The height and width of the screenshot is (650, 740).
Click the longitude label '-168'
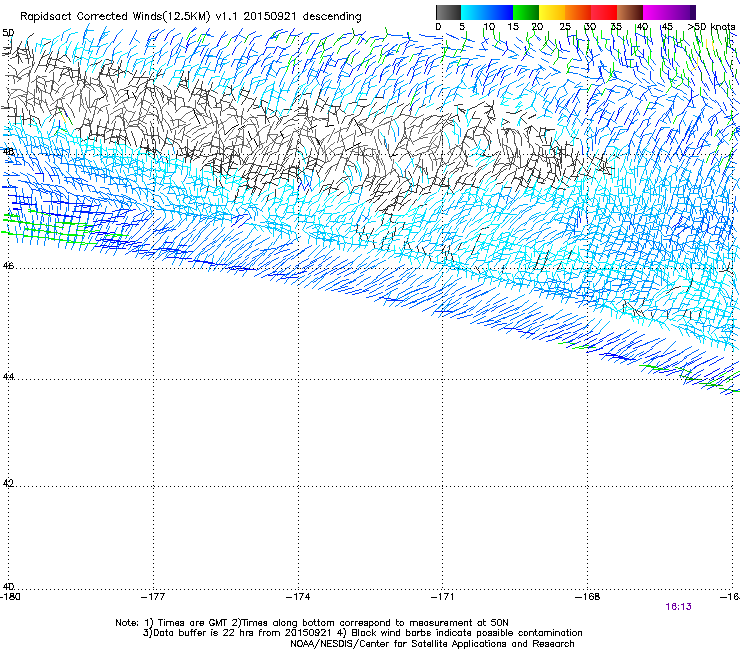(x=588, y=597)
